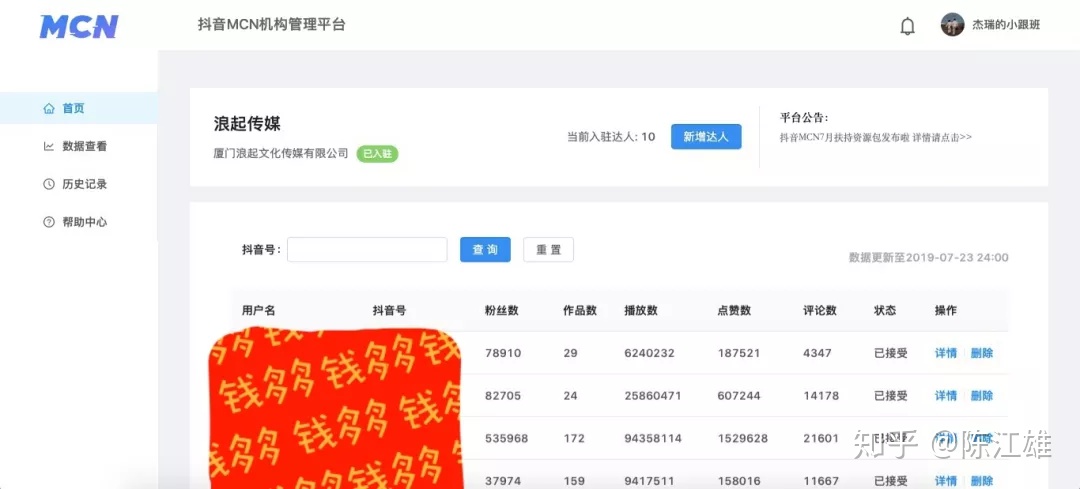The image size is (1080, 489).
Task: Focus the 抖音号 search input
Action: click(367, 249)
